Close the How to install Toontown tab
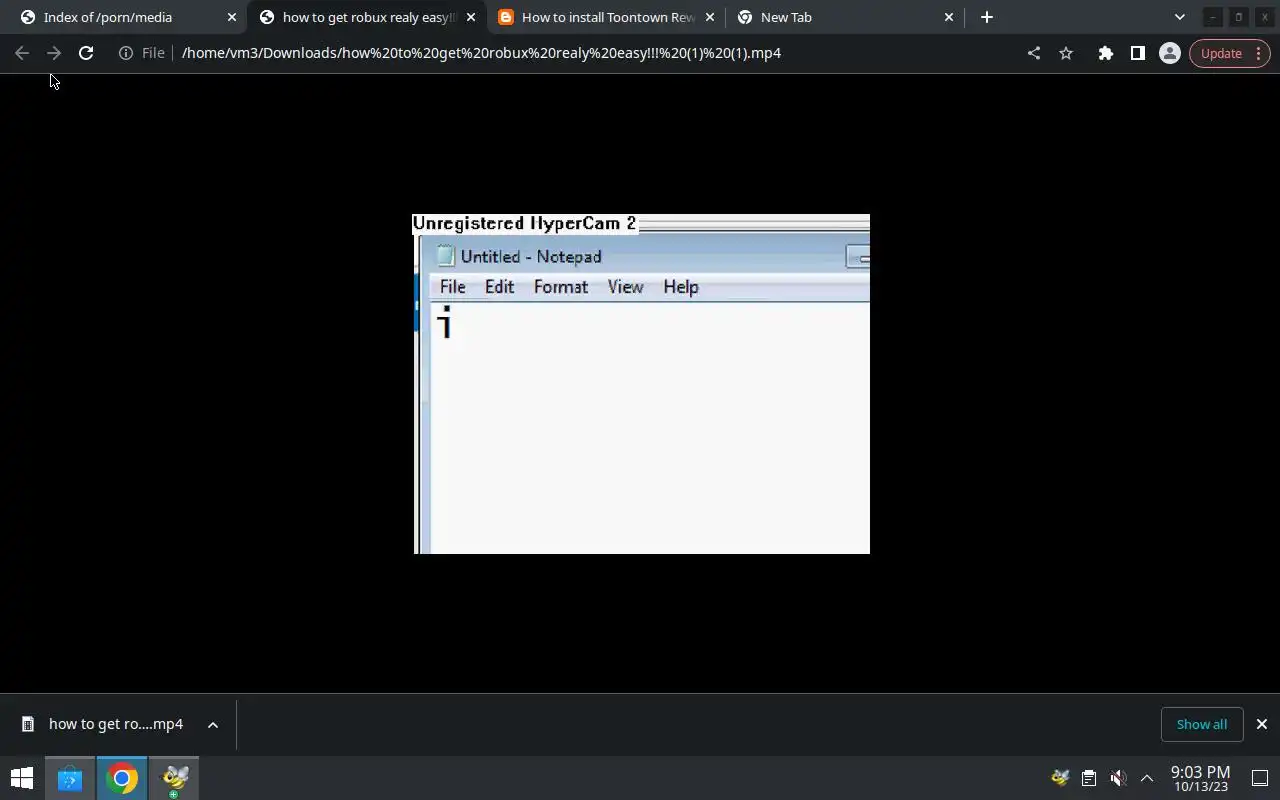The image size is (1280, 800). pyautogui.click(x=710, y=17)
